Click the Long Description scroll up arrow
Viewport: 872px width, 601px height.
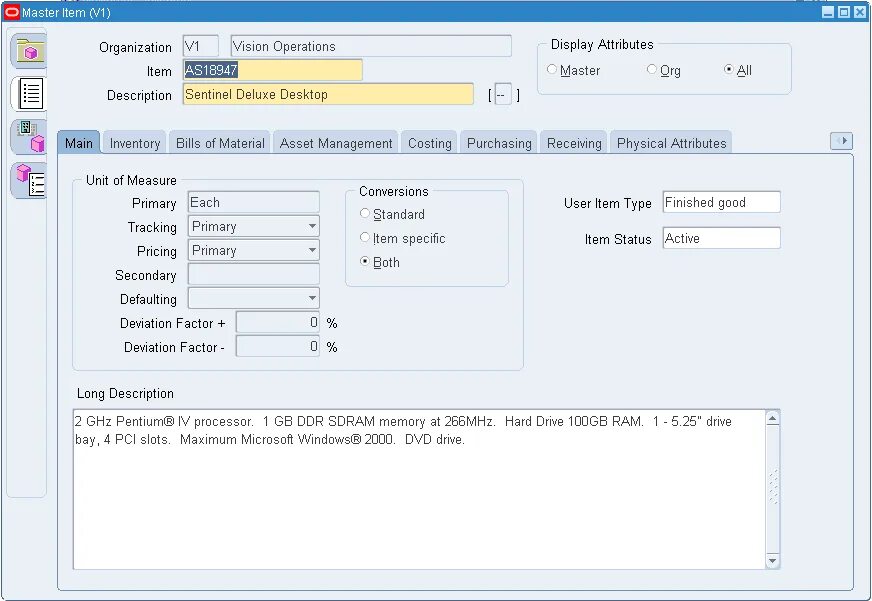(772, 418)
